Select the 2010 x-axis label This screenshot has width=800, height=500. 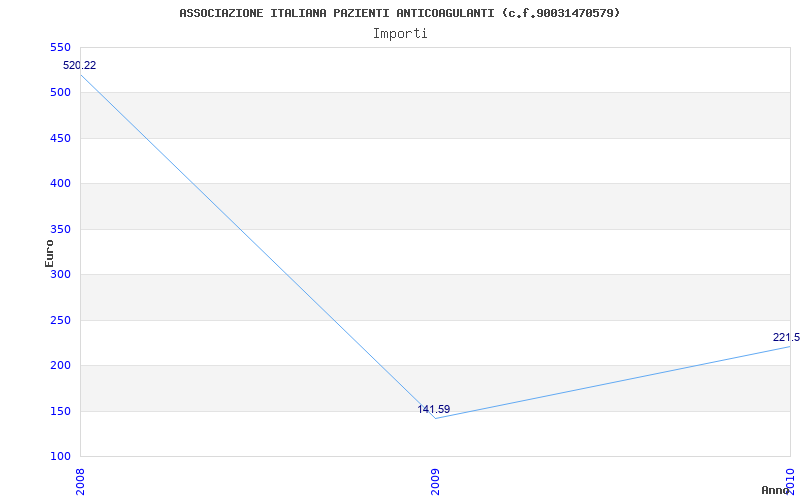pyautogui.click(x=791, y=481)
